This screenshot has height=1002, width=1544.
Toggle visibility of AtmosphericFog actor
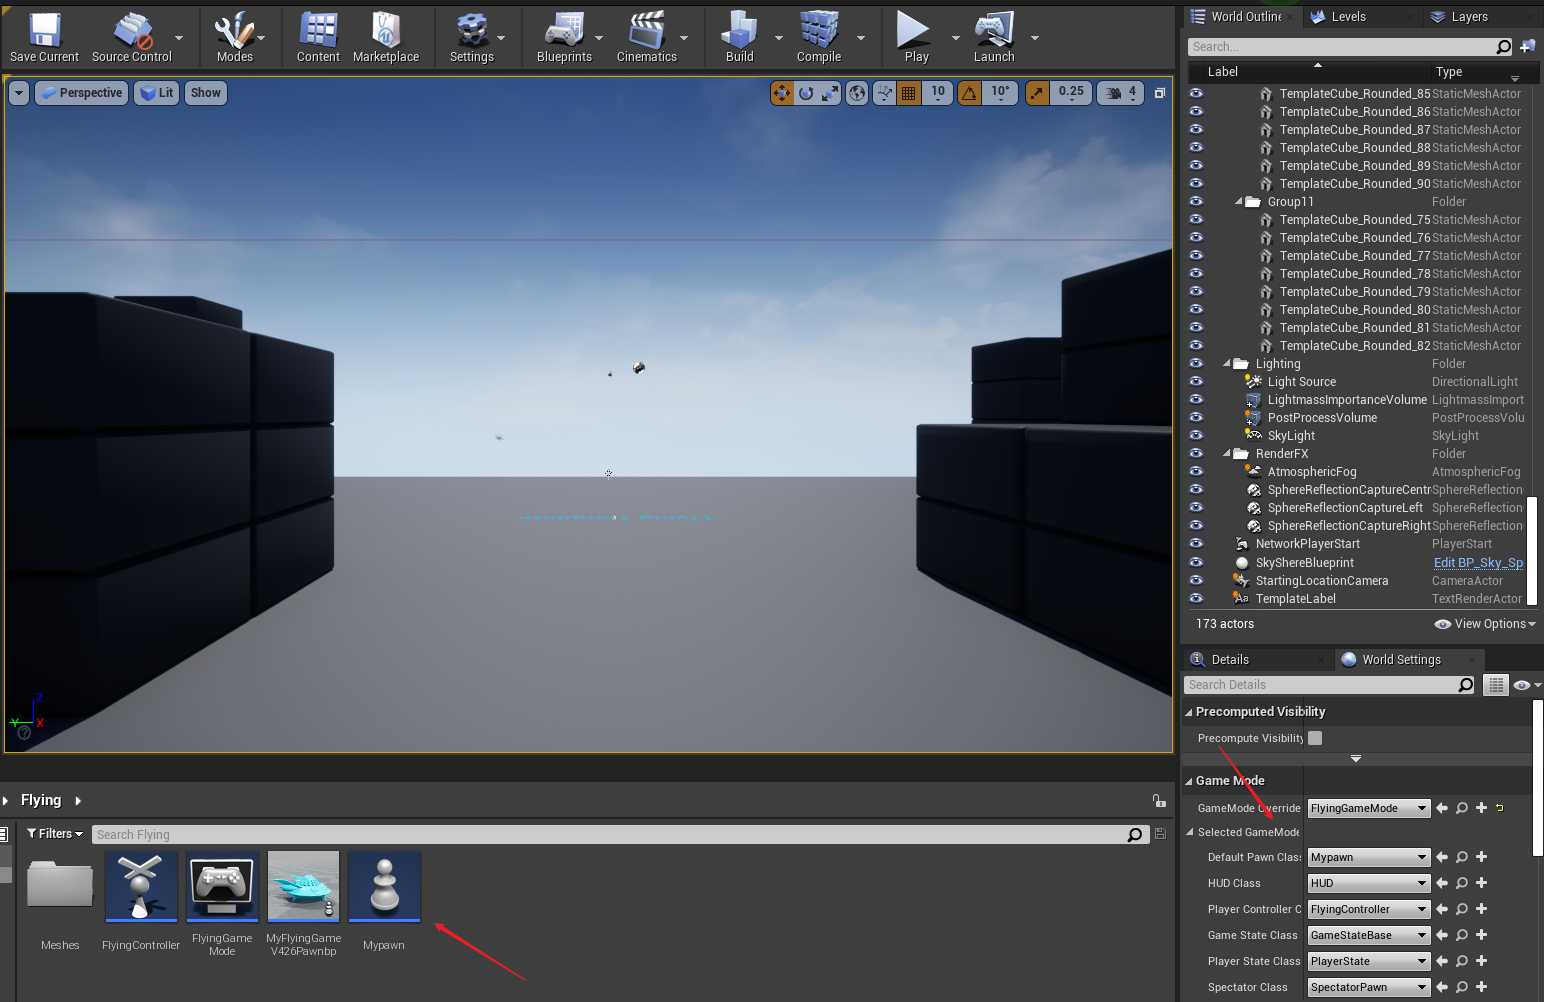[x=1196, y=471]
